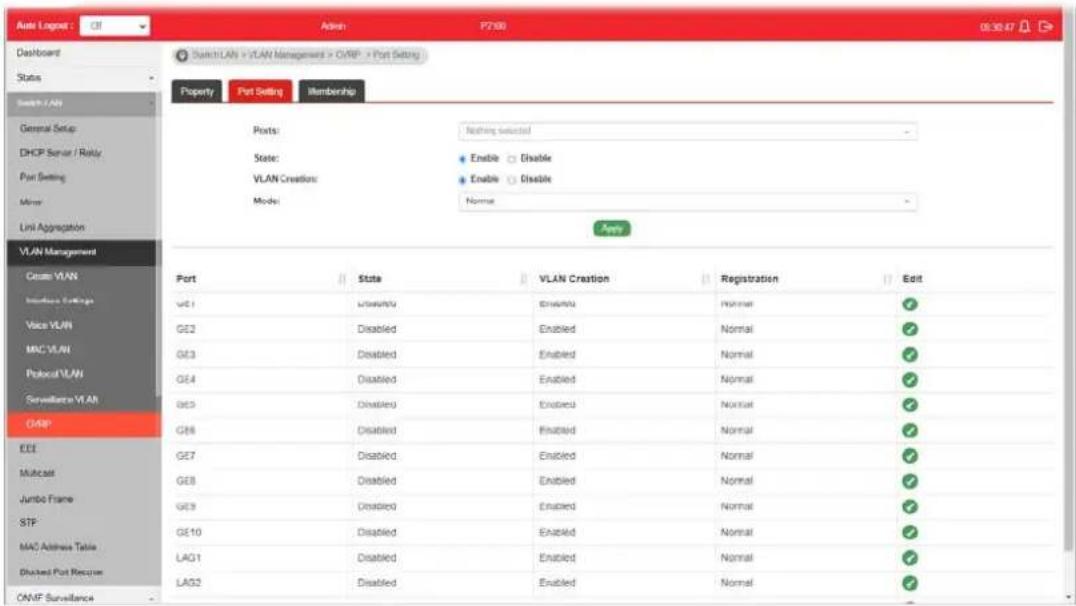The height and width of the screenshot is (606, 1076).
Task: Open Protocol VLAN submenu item
Action: 54,374
